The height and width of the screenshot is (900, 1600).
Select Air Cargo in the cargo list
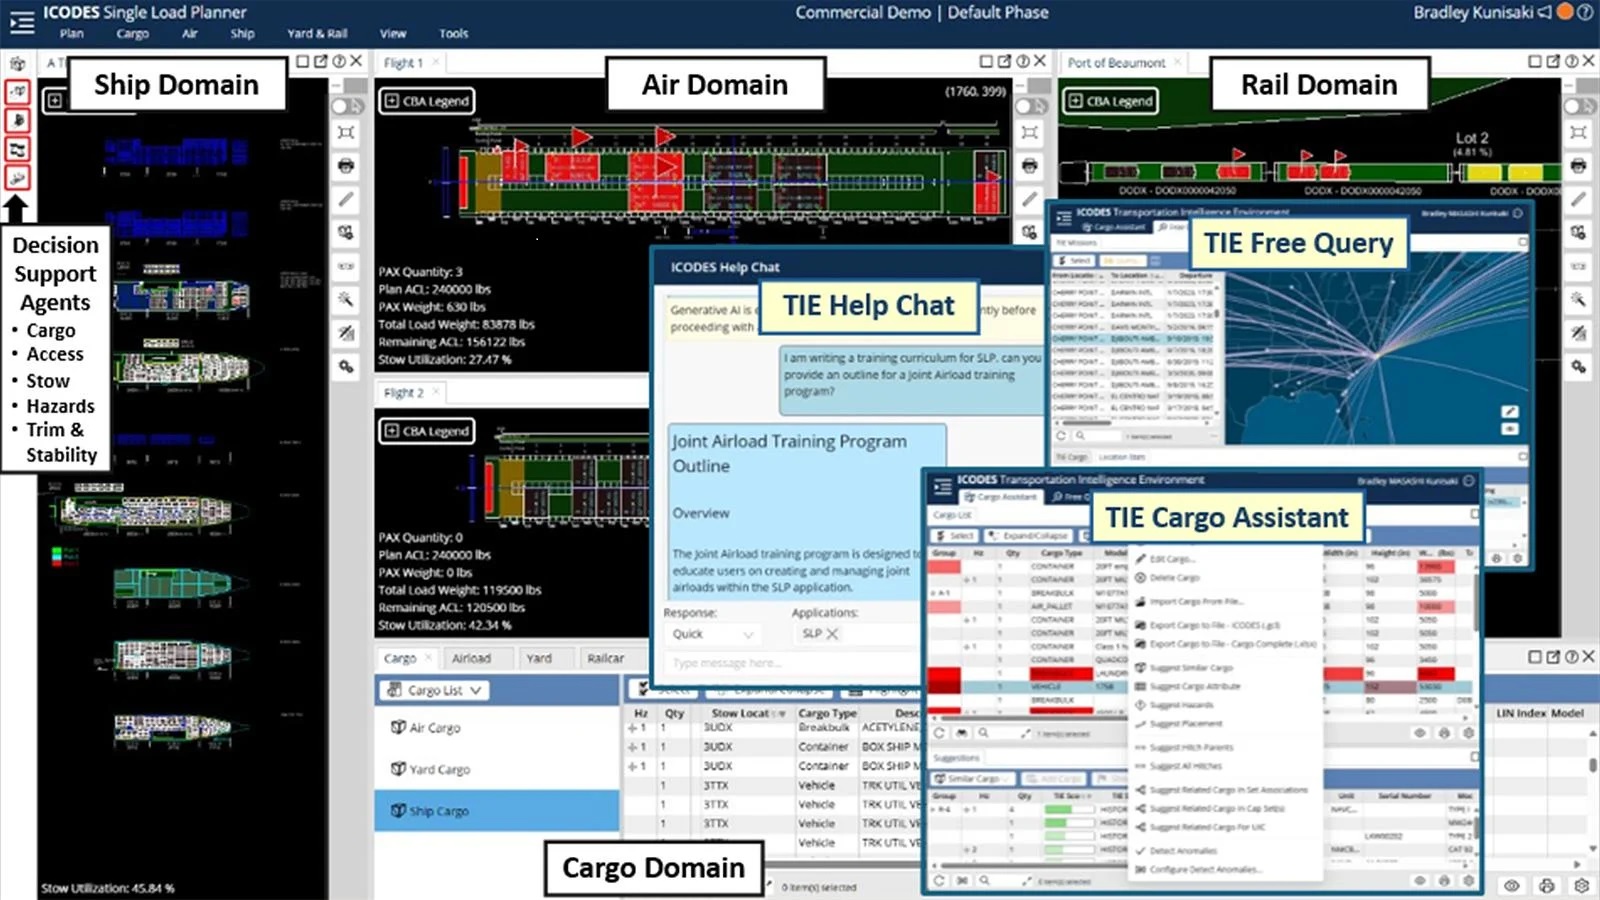pyautogui.click(x=434, y=728)
